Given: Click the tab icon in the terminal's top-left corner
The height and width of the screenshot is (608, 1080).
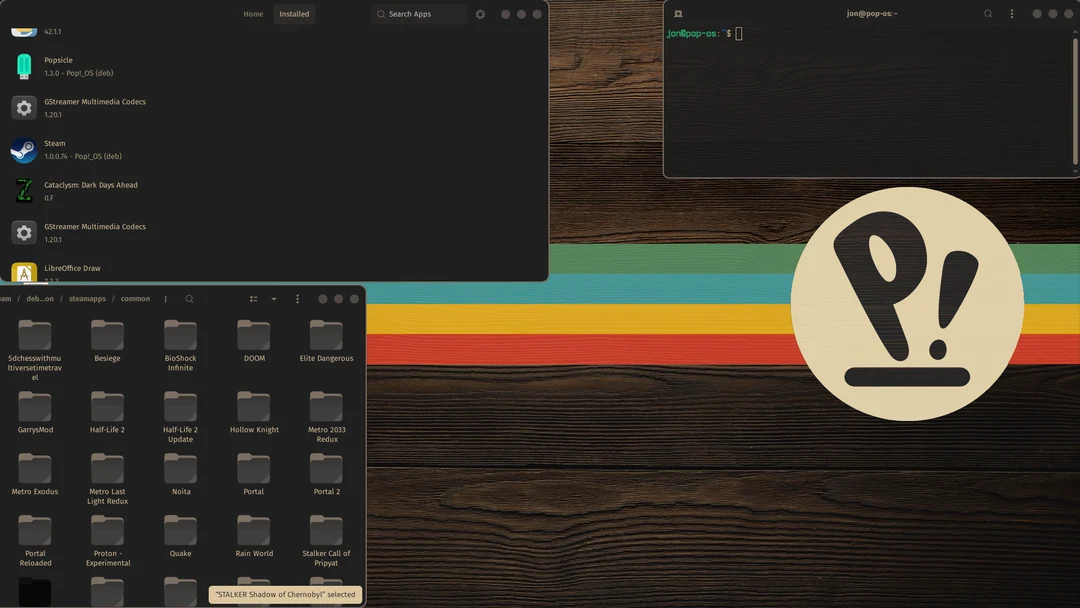Looking at the screenshot, I should tap(677, 13).
